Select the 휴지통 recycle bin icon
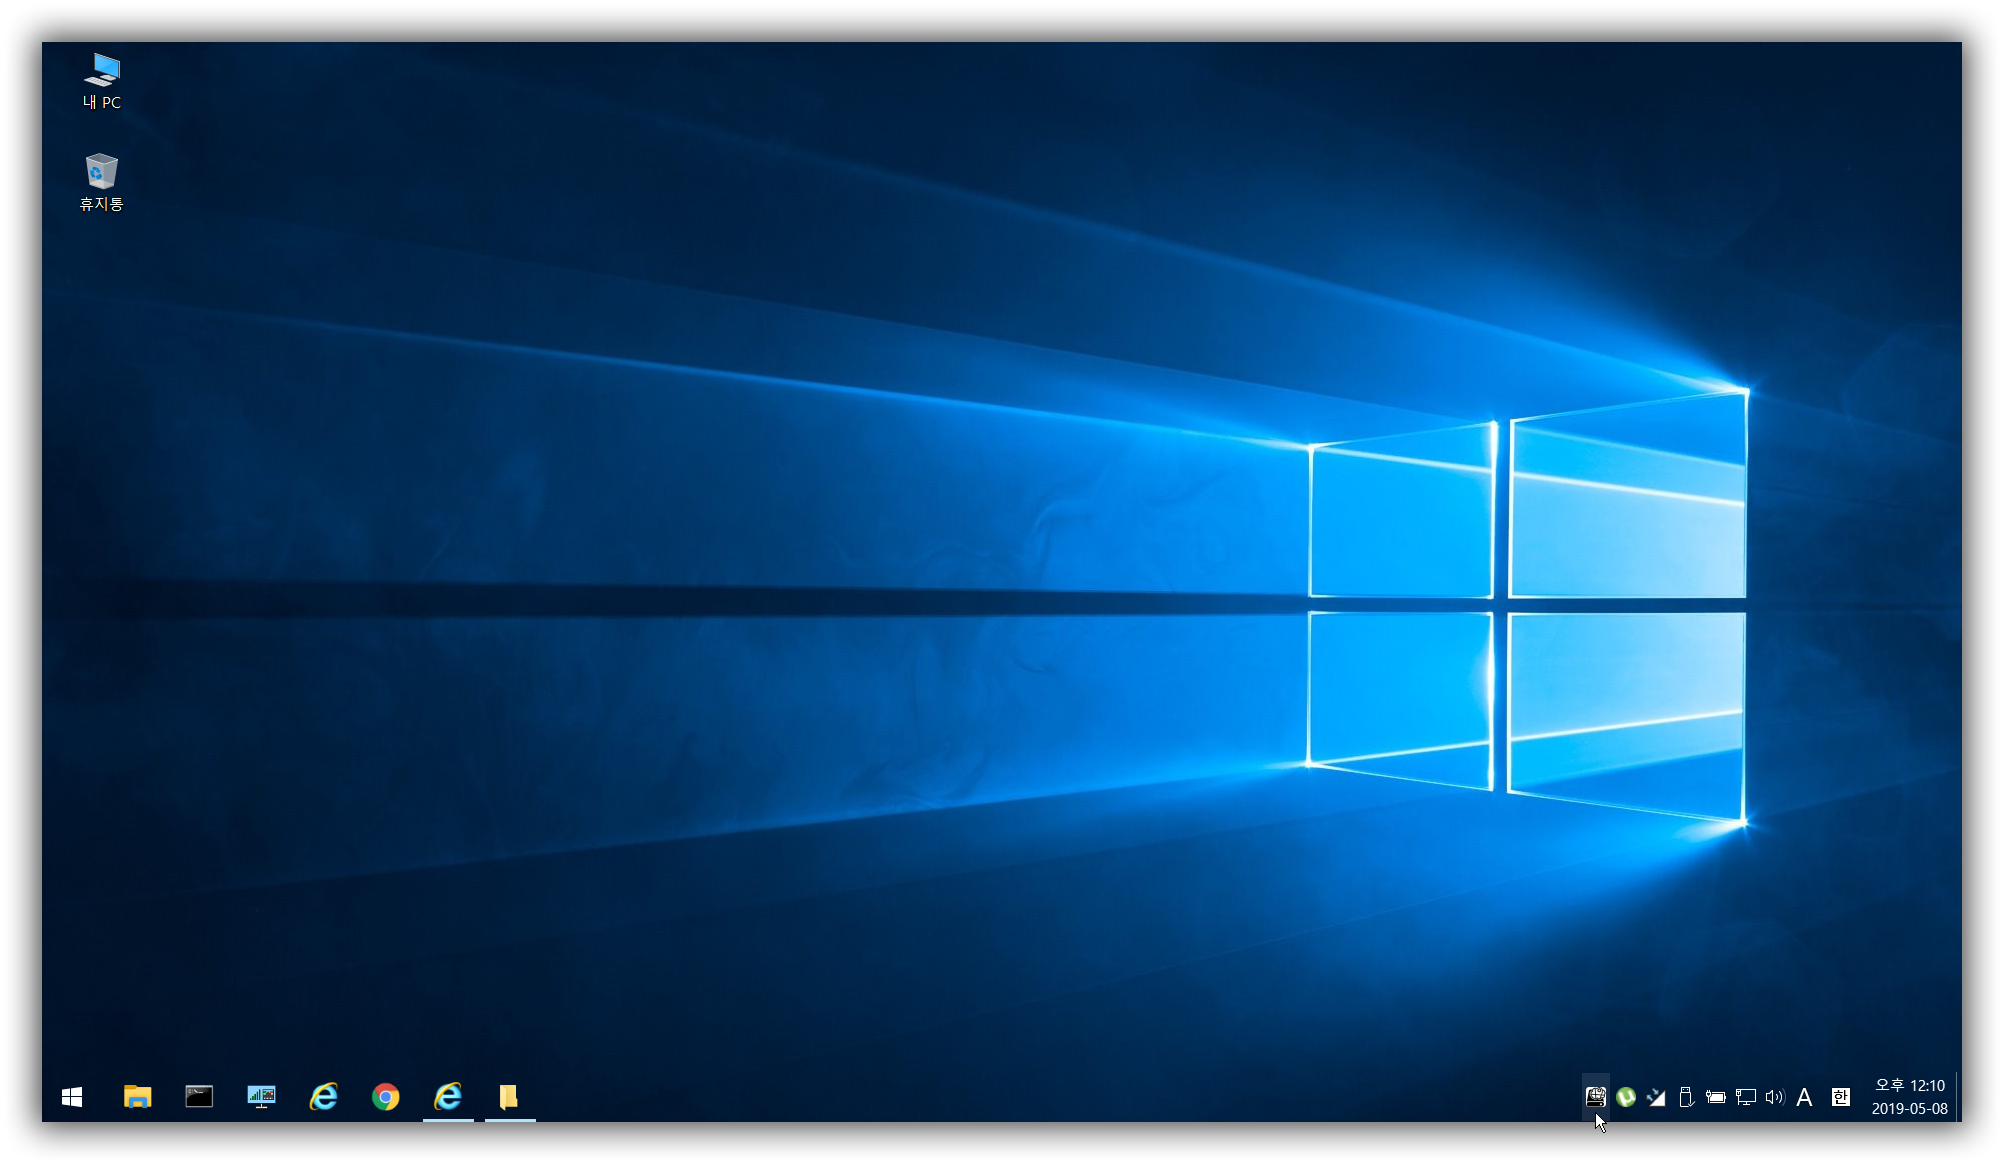Screen dimensions: 2004x1164 point(101,182)
